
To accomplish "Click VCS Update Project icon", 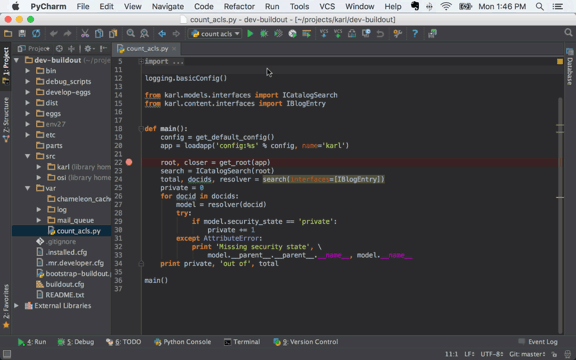I will click(324, 33).
